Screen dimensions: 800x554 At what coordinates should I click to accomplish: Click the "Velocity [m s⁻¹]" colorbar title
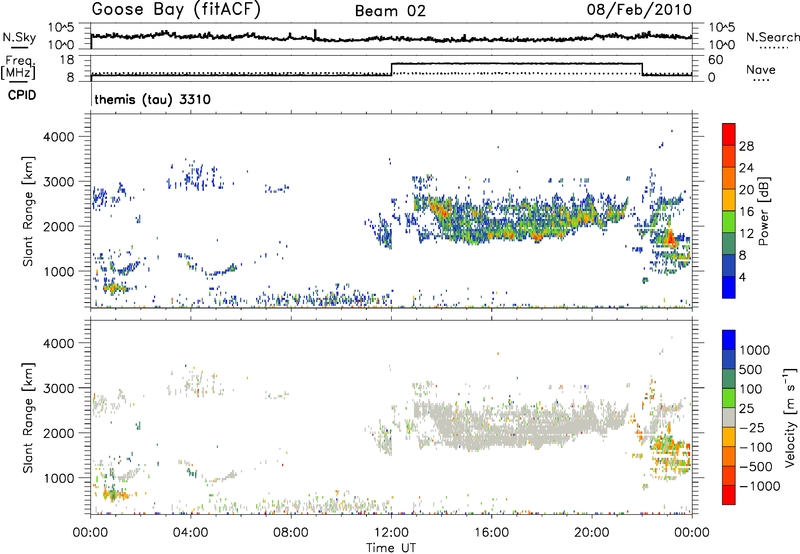(x=790, y=417)
